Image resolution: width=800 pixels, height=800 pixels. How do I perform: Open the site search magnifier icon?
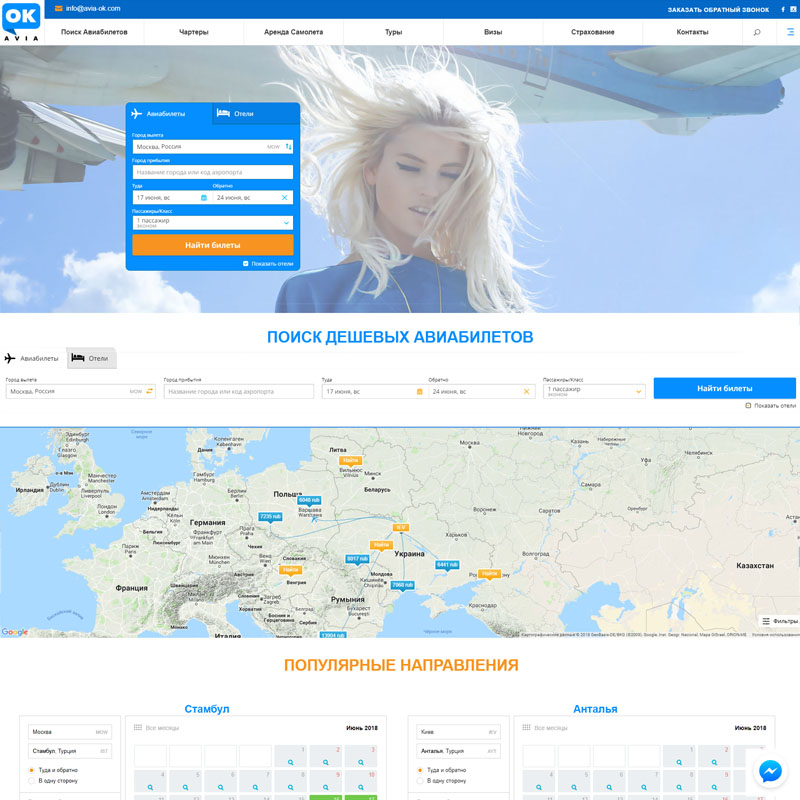point(757,32)
